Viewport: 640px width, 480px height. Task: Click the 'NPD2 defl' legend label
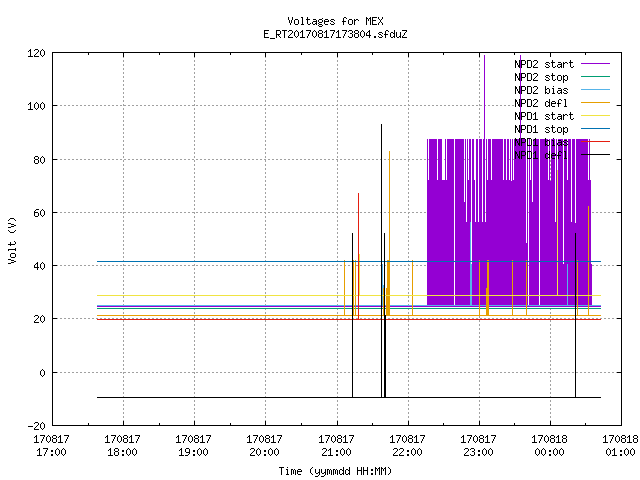click(541, 103)
